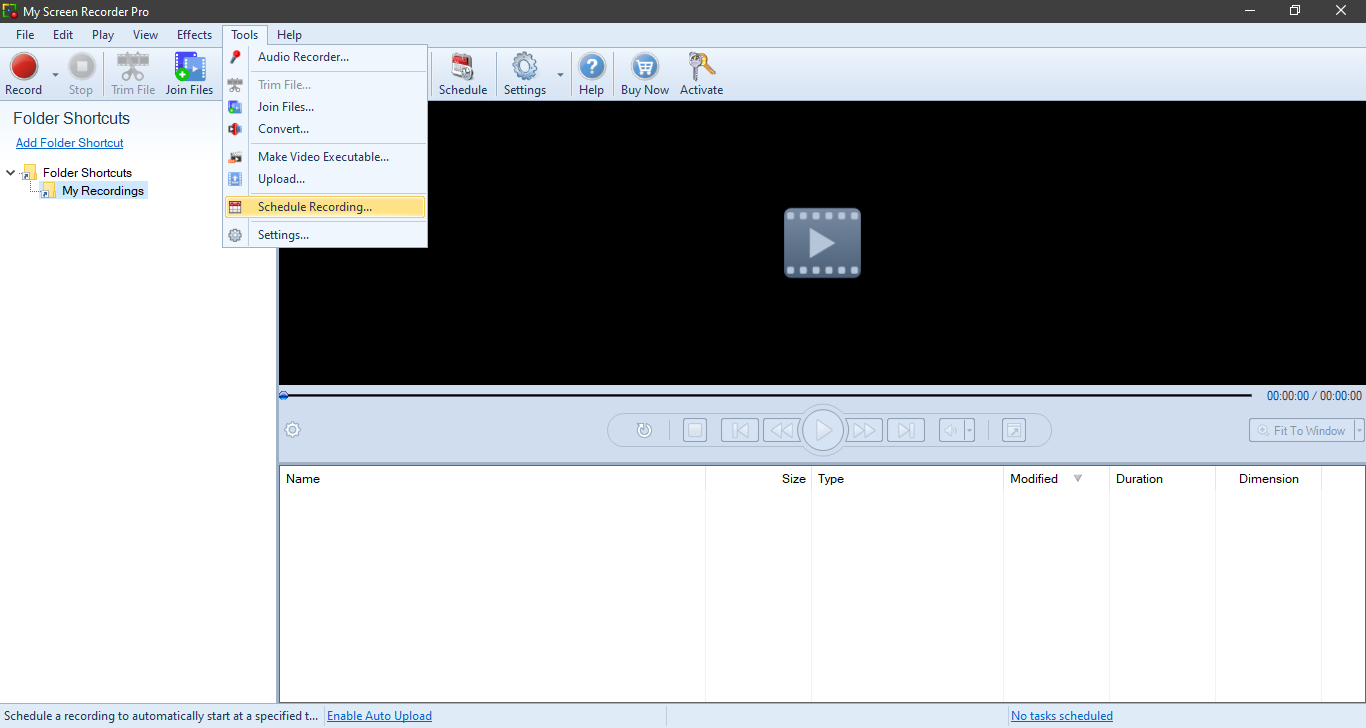Viewport: 1366px width, 728px height.
Task: Skip to the next file in the player
Action: [906, 431]
